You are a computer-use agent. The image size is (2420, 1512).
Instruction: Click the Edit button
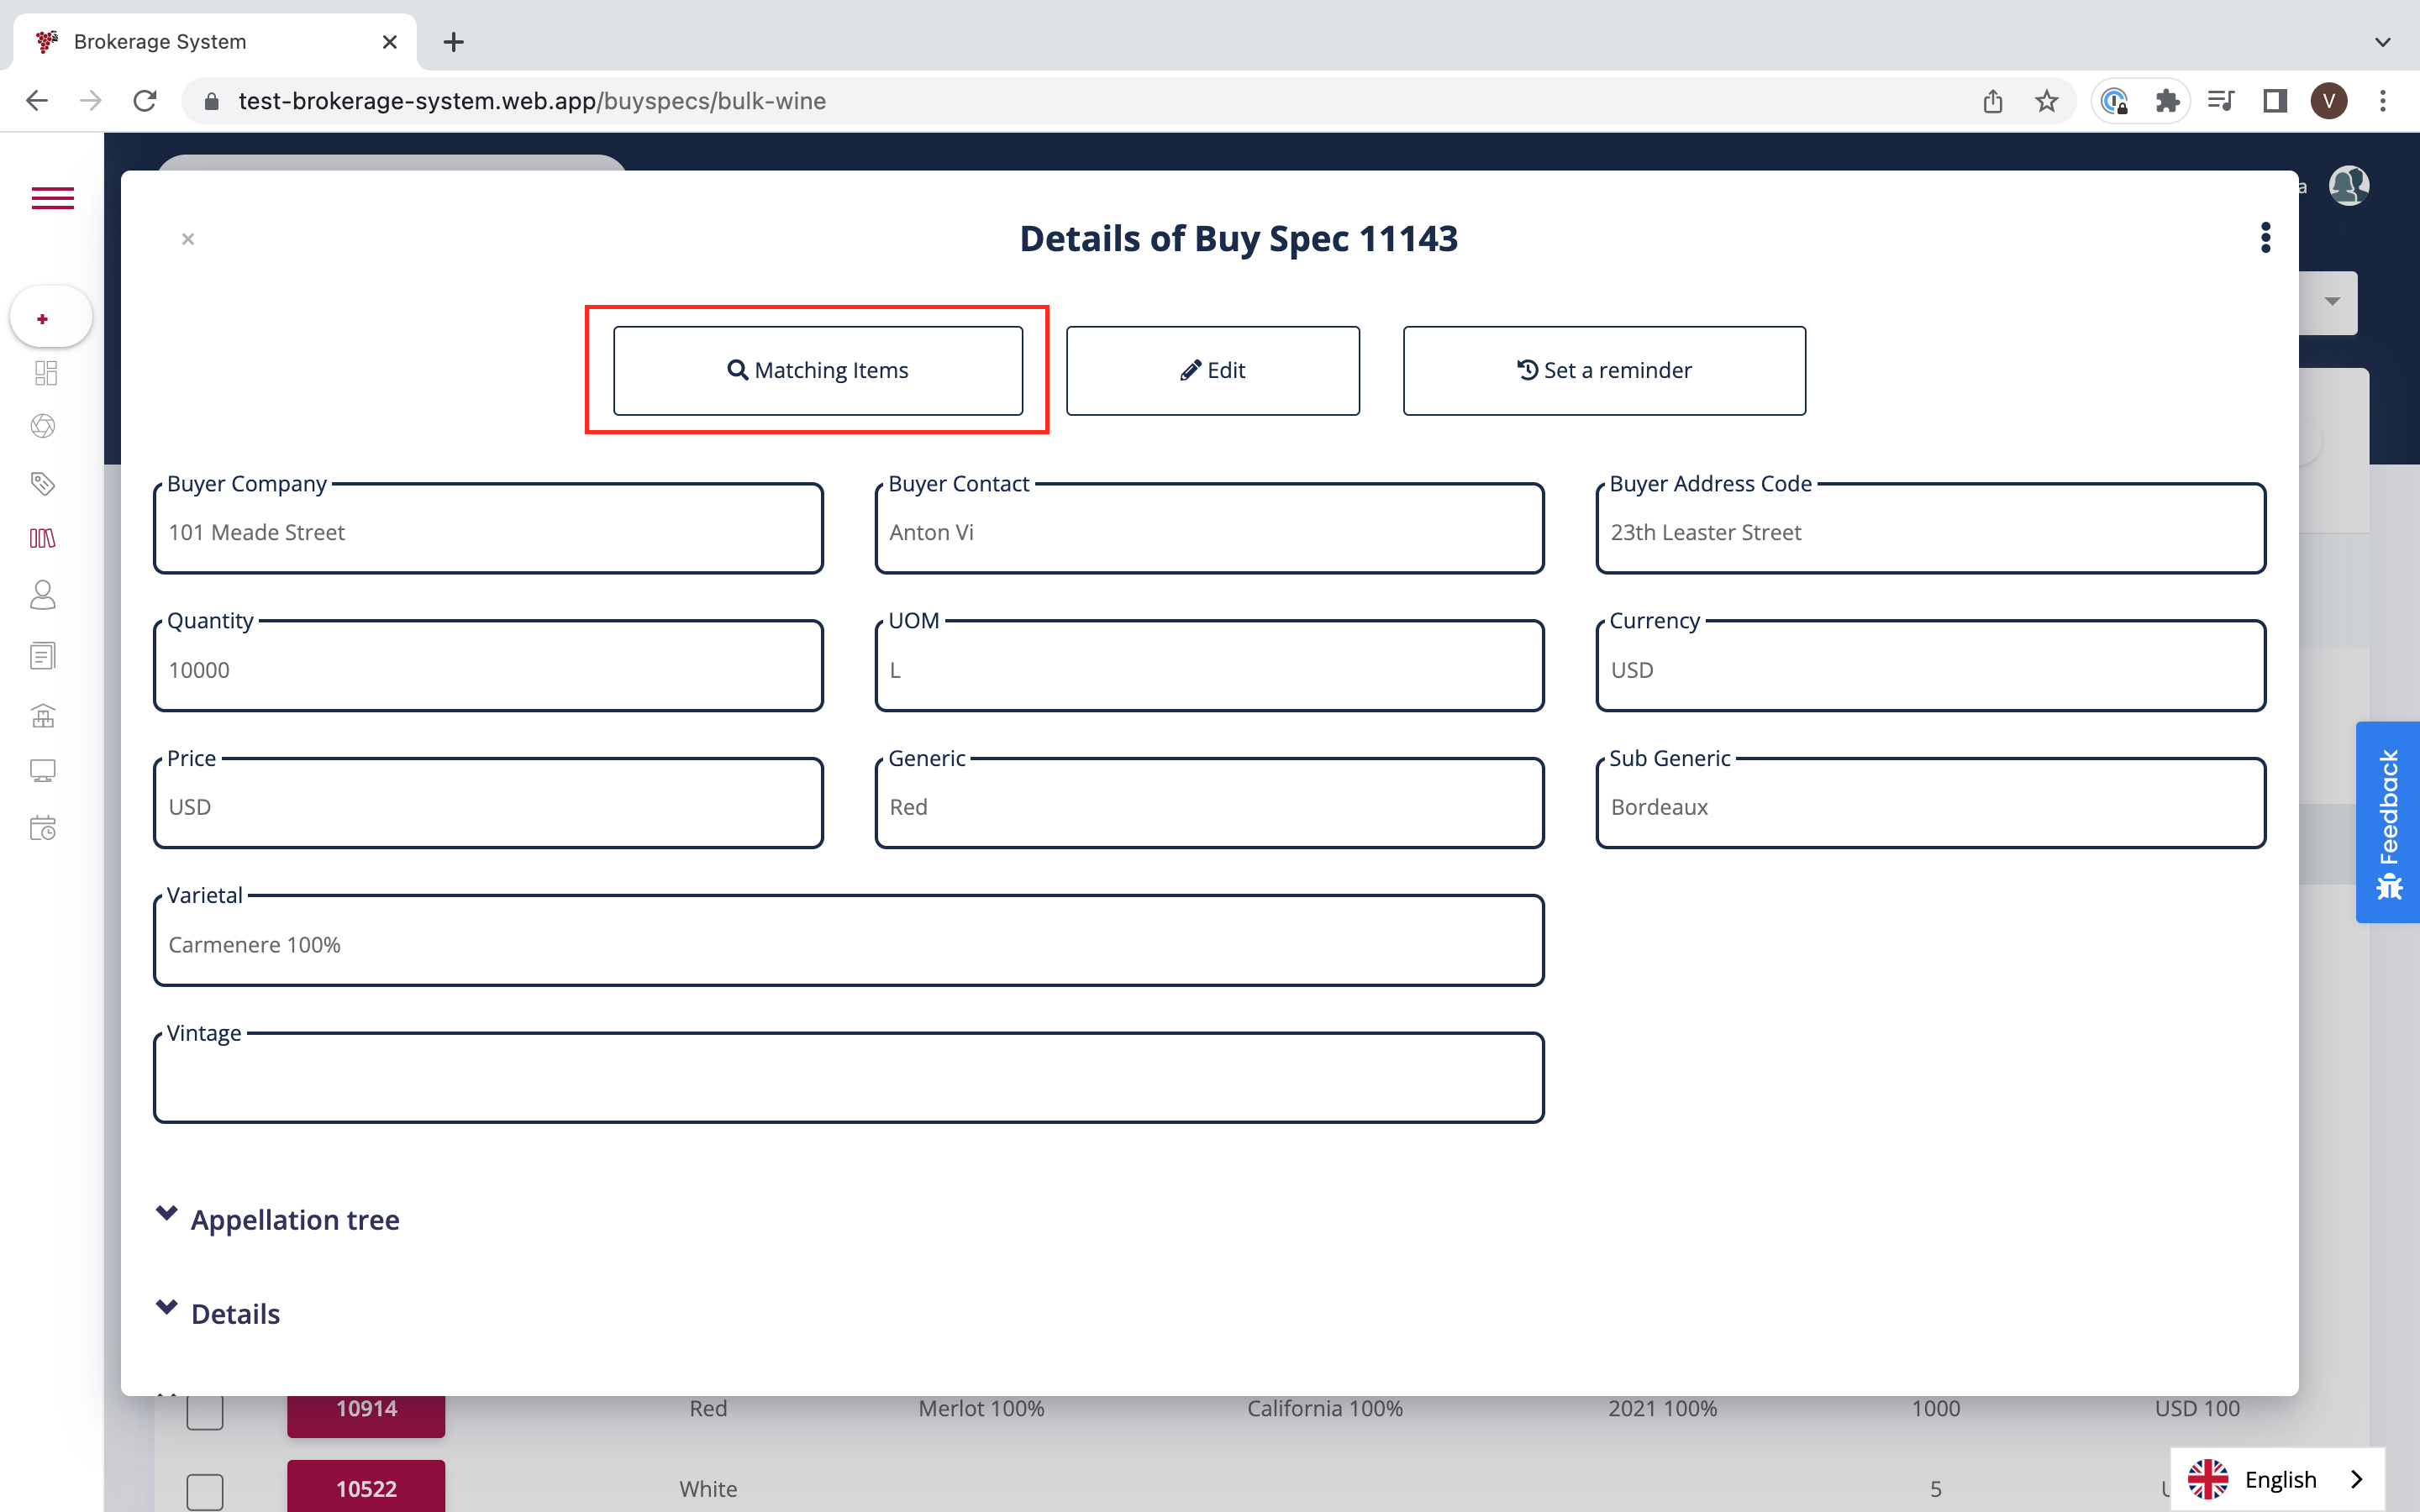tap(1212, 370)
